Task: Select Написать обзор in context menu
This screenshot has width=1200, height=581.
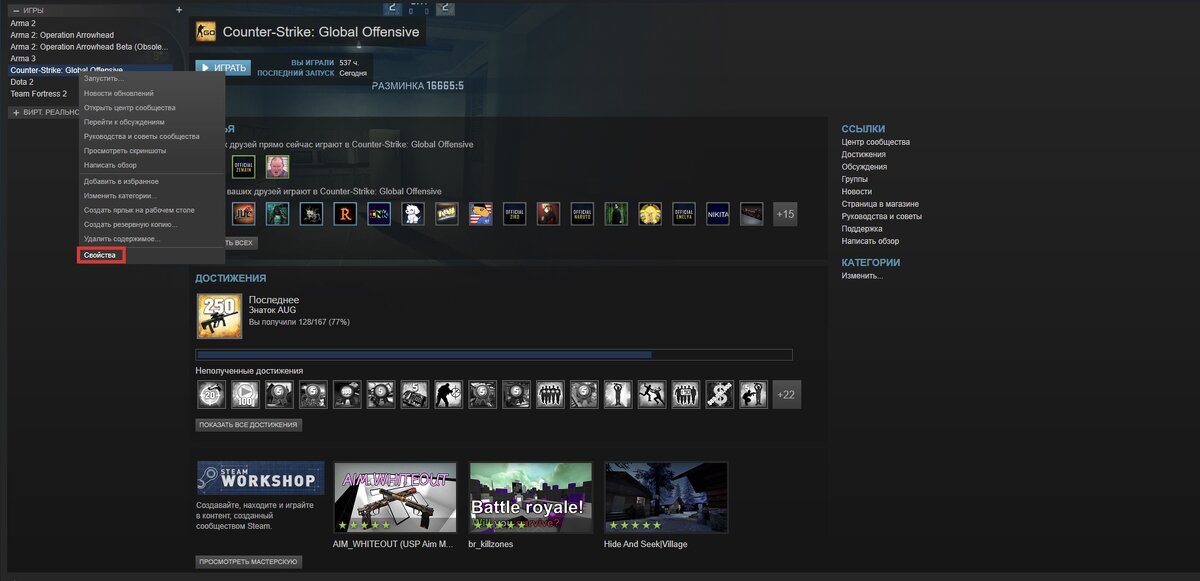Action: 110,165
